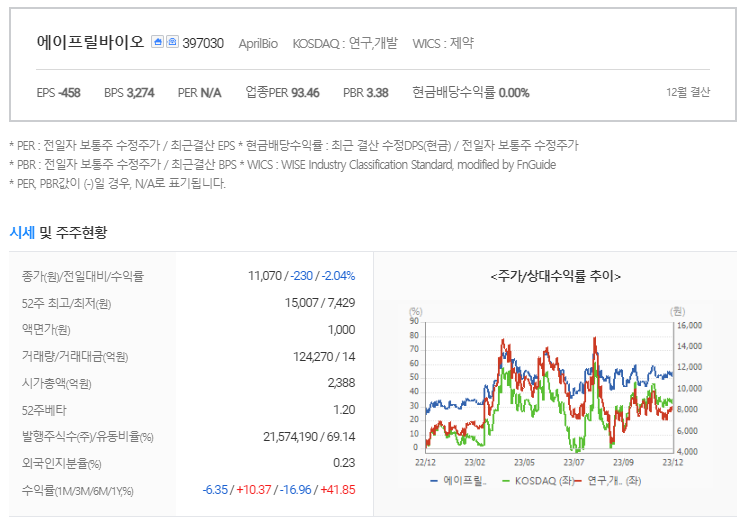
Task: Click the 현금배당수익률 0.00% figure
Action: pos(471,92)
